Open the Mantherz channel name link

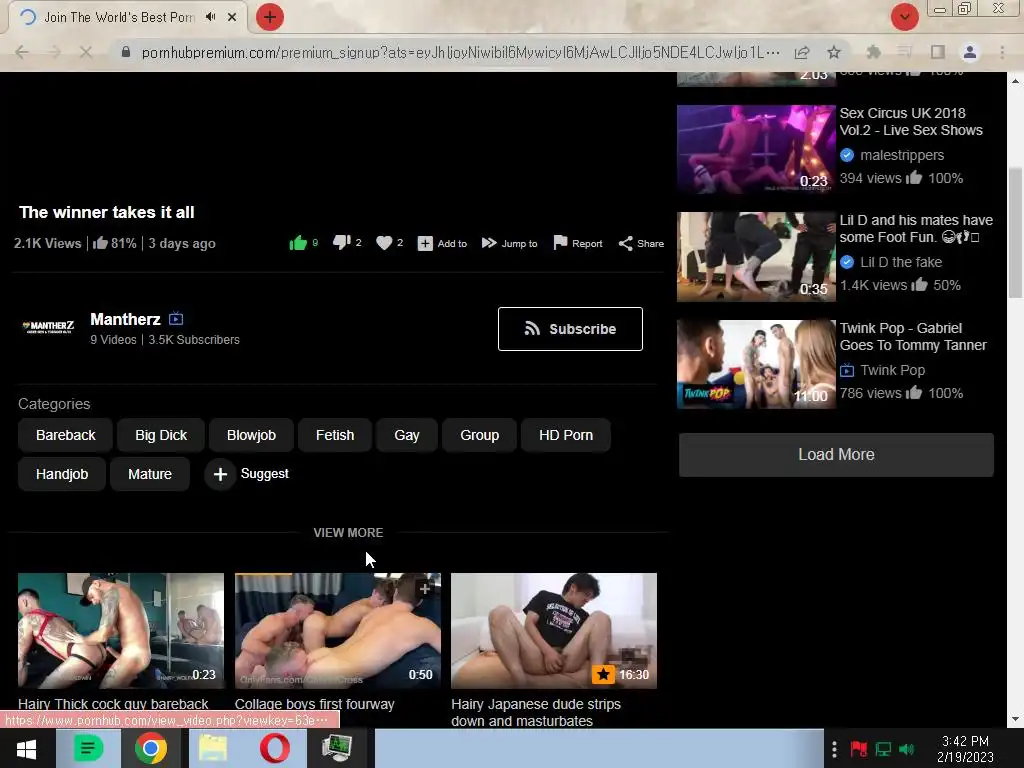click(125, 319)
